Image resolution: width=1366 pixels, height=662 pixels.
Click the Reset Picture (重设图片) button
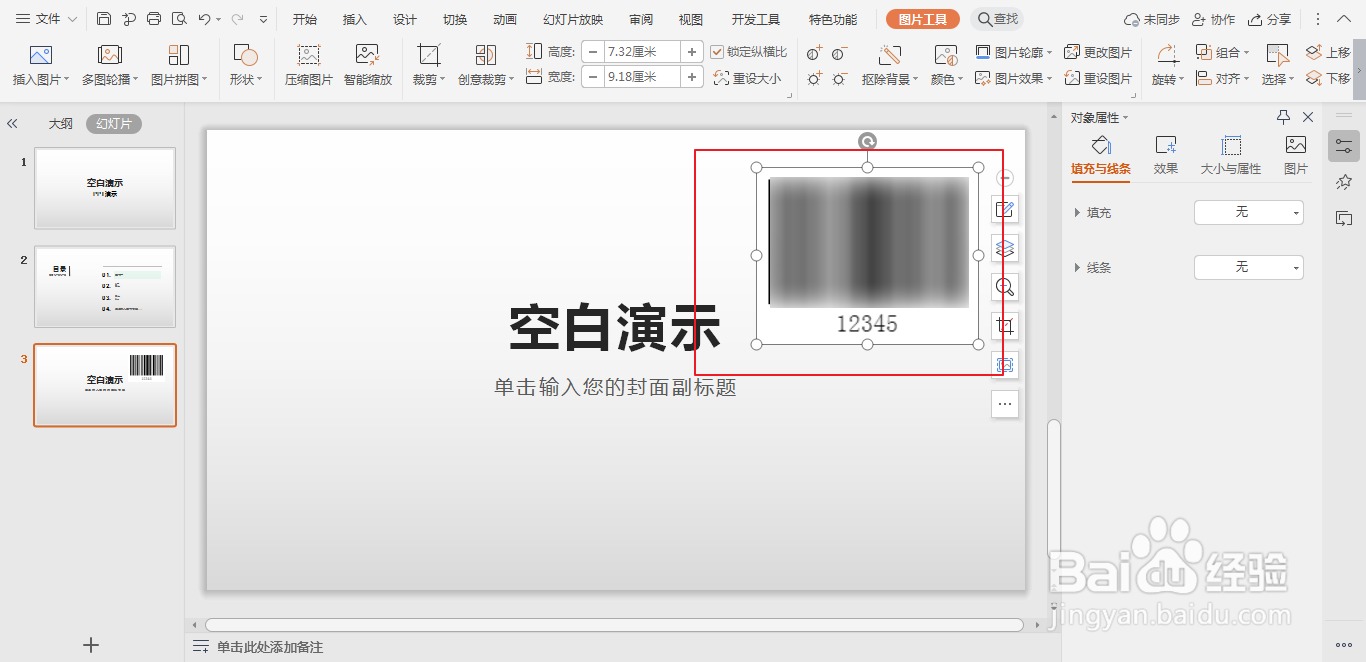click(1098, 78)
